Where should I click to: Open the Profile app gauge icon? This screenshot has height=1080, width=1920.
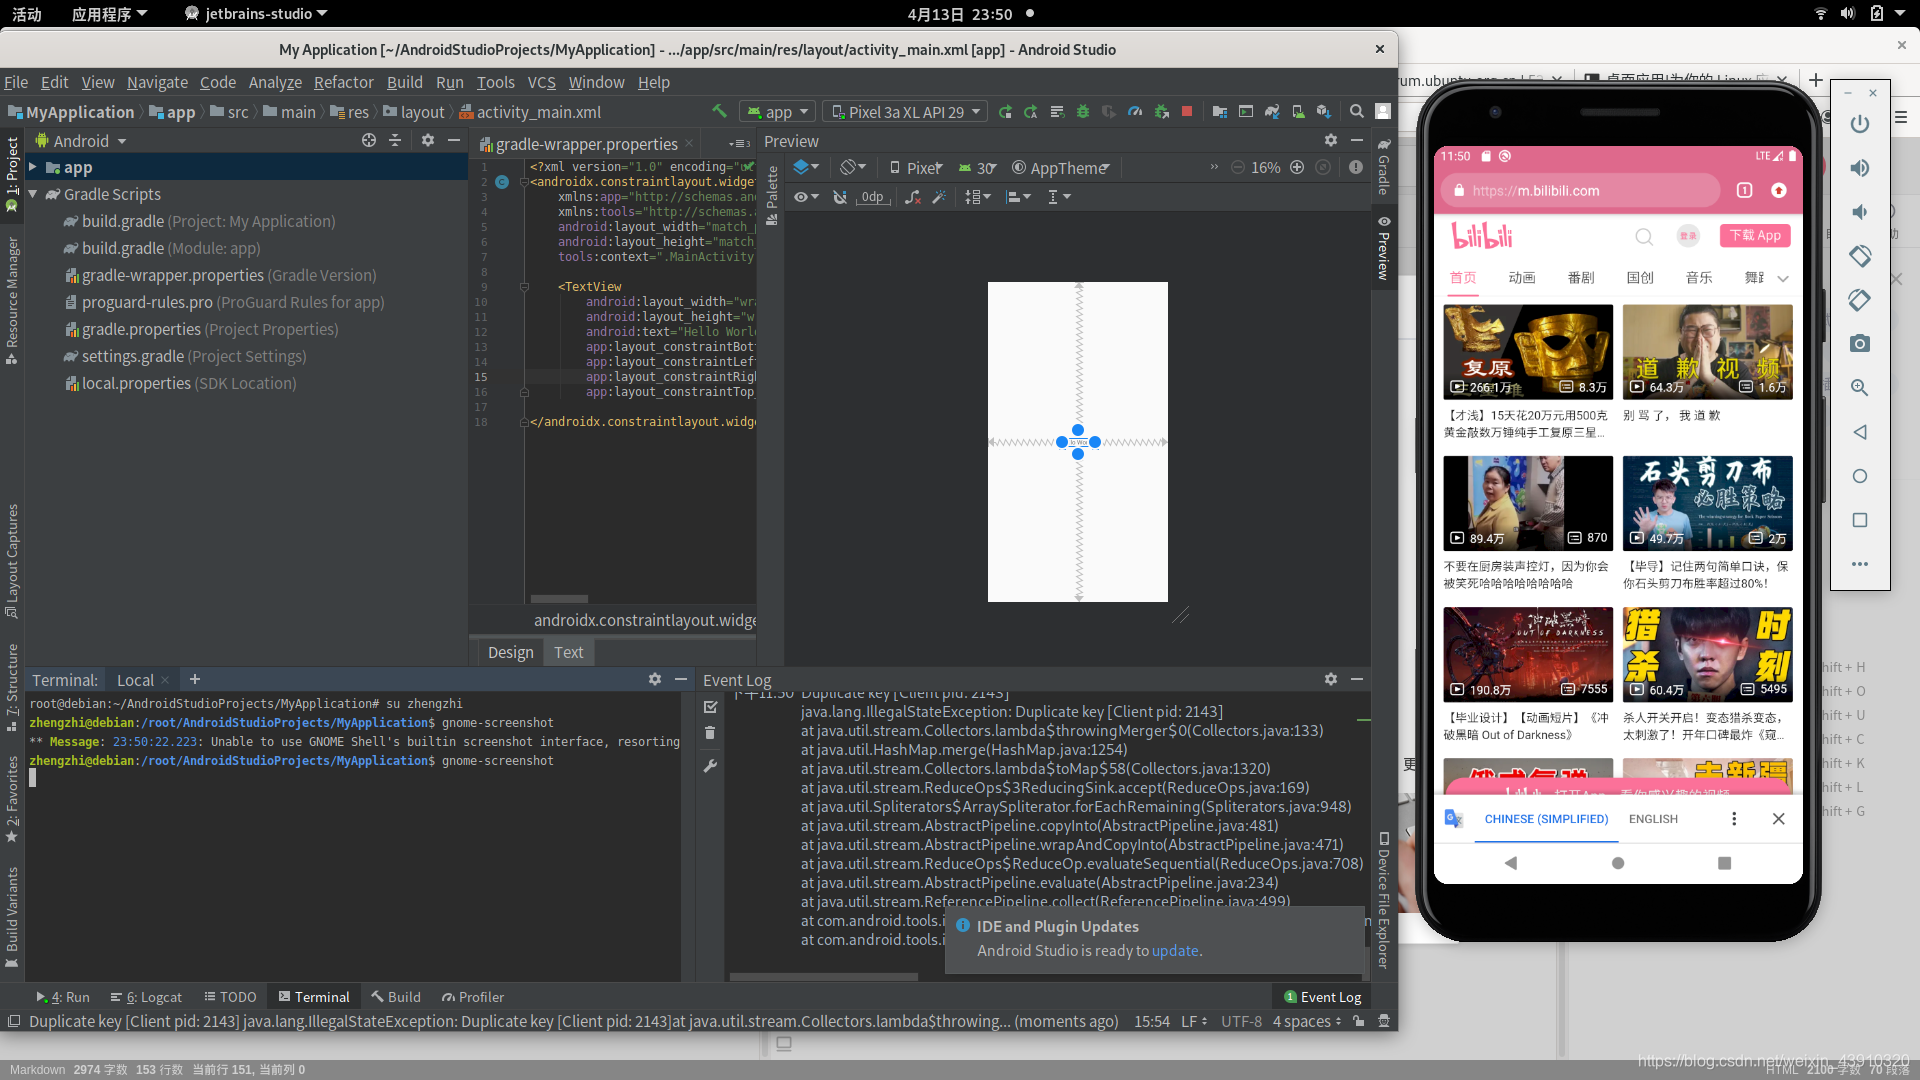tap(1135, 112)
